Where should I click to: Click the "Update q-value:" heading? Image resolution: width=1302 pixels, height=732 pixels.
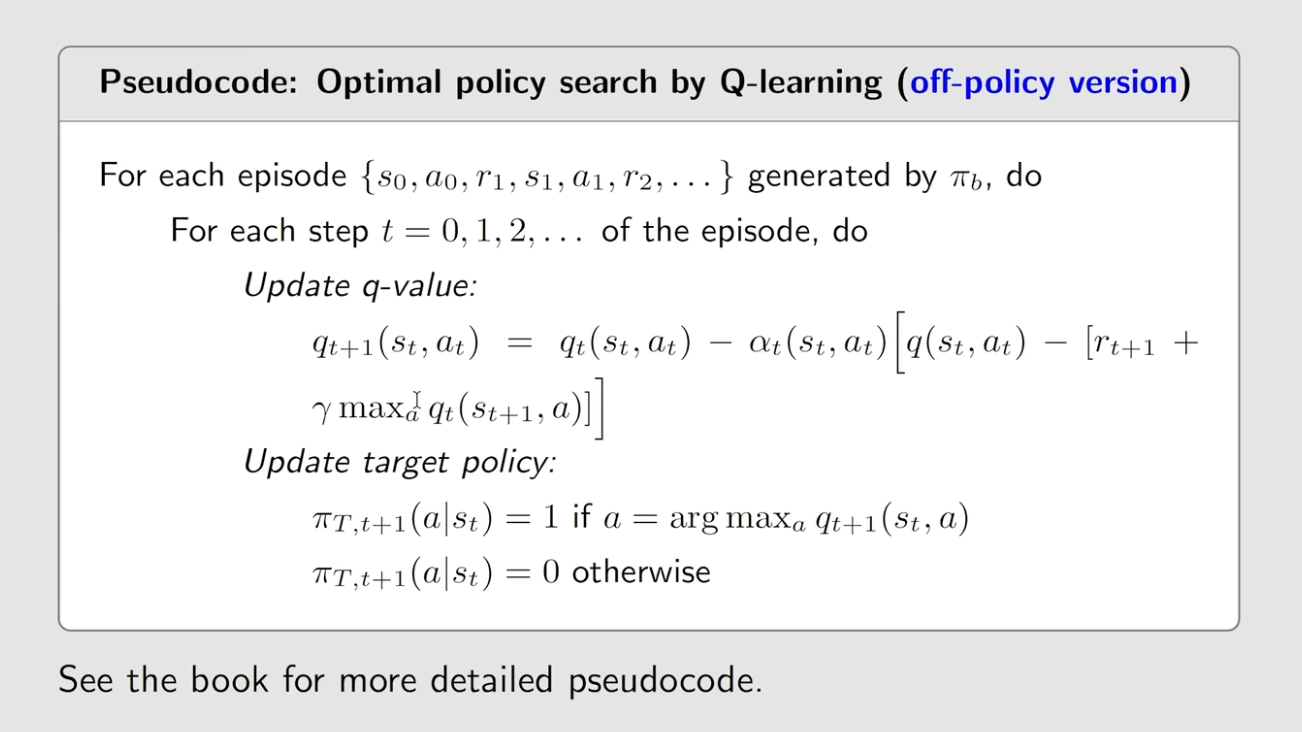click(x=360, y=285)
